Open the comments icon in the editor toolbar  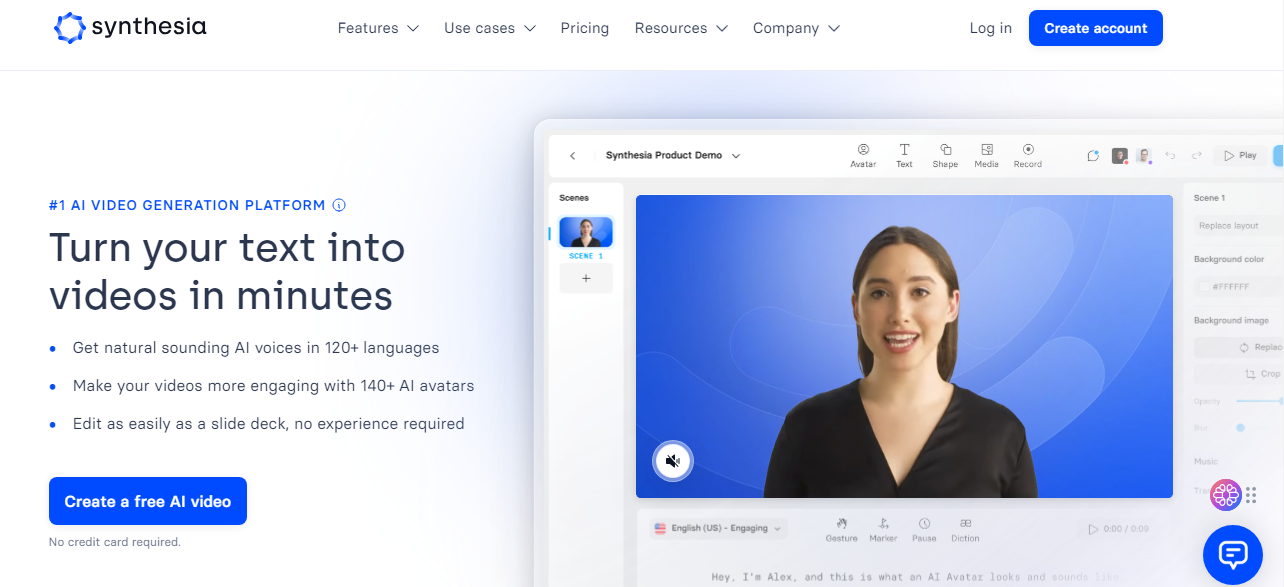(x=1093, y=156)
